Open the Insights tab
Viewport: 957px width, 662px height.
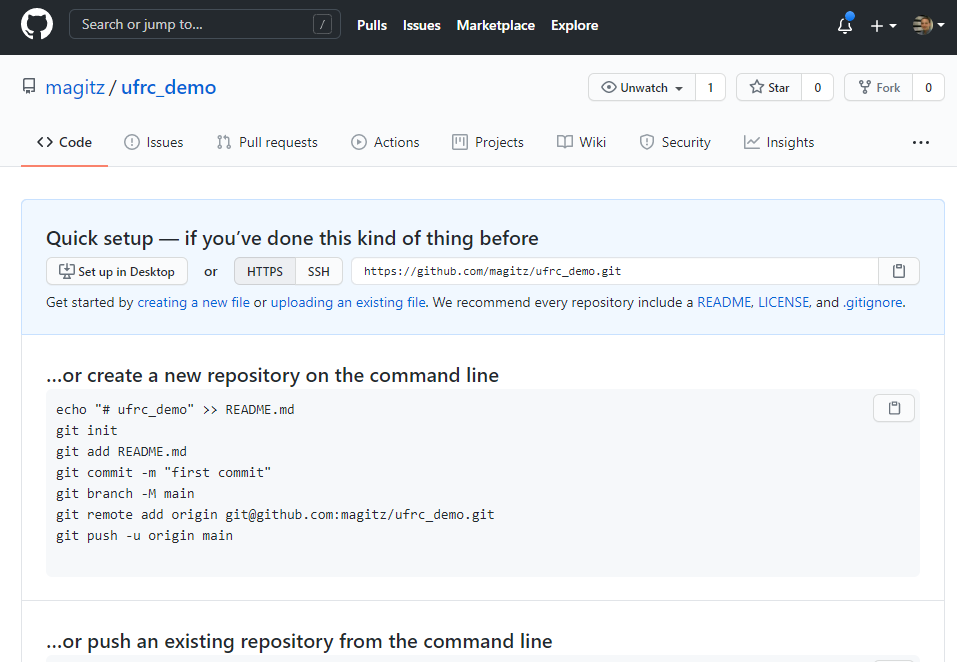tap(779, 142)
